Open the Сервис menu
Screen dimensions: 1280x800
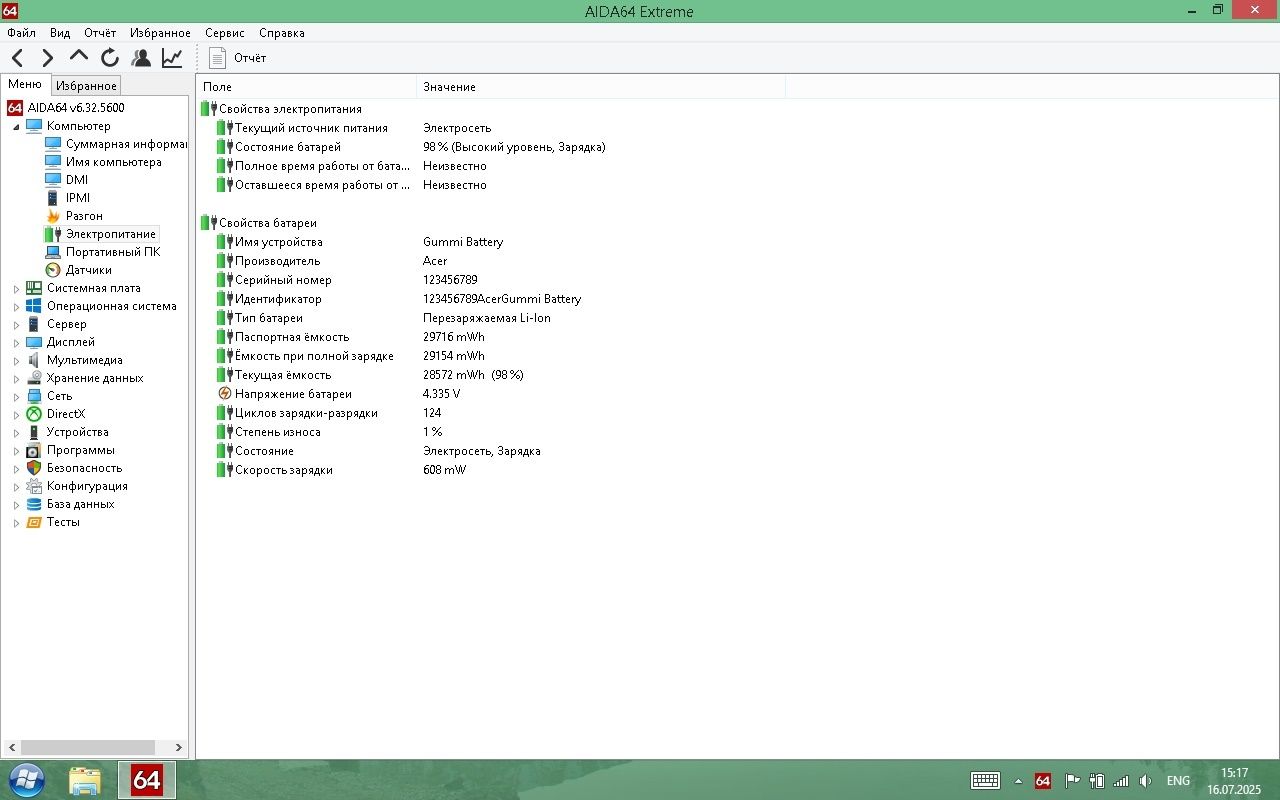[x=225, y=33]
